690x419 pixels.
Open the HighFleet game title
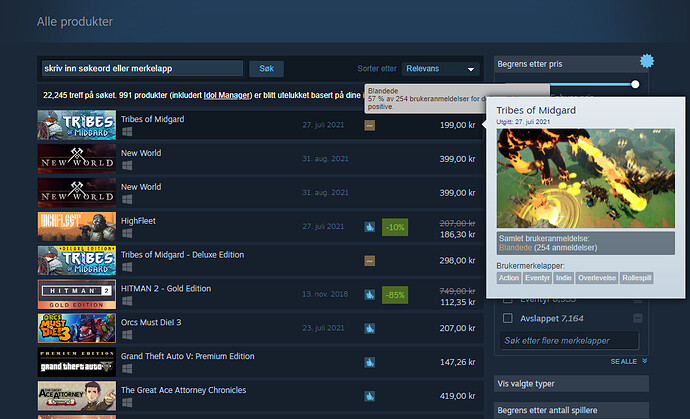coord(138,221)
